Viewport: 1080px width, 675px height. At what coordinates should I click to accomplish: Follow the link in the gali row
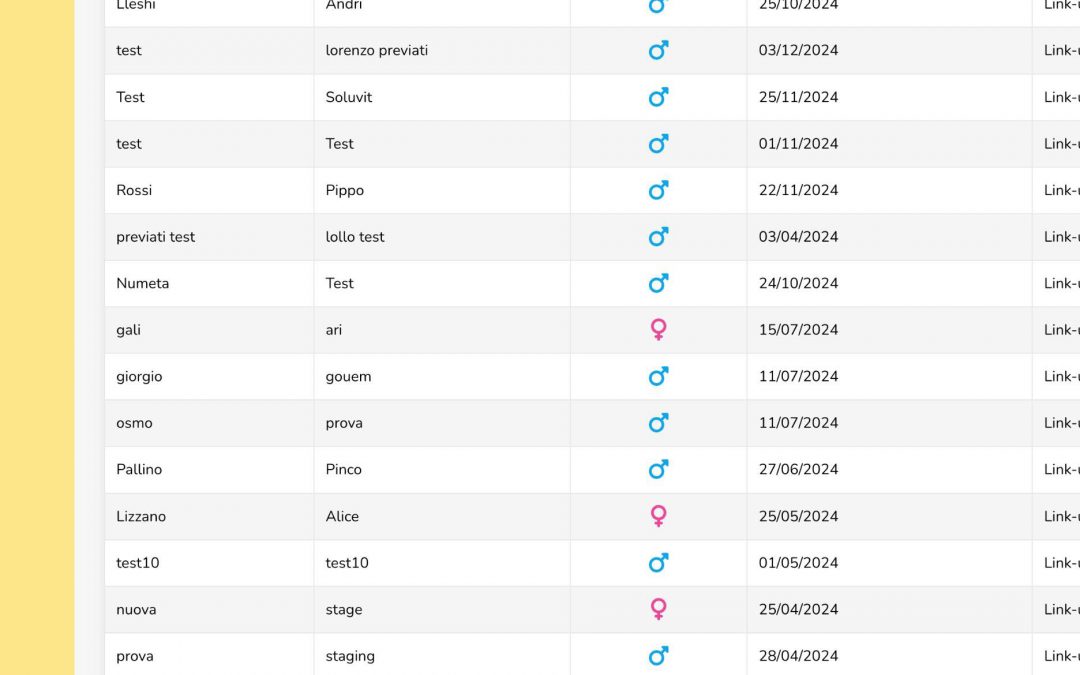point(1061,330)
